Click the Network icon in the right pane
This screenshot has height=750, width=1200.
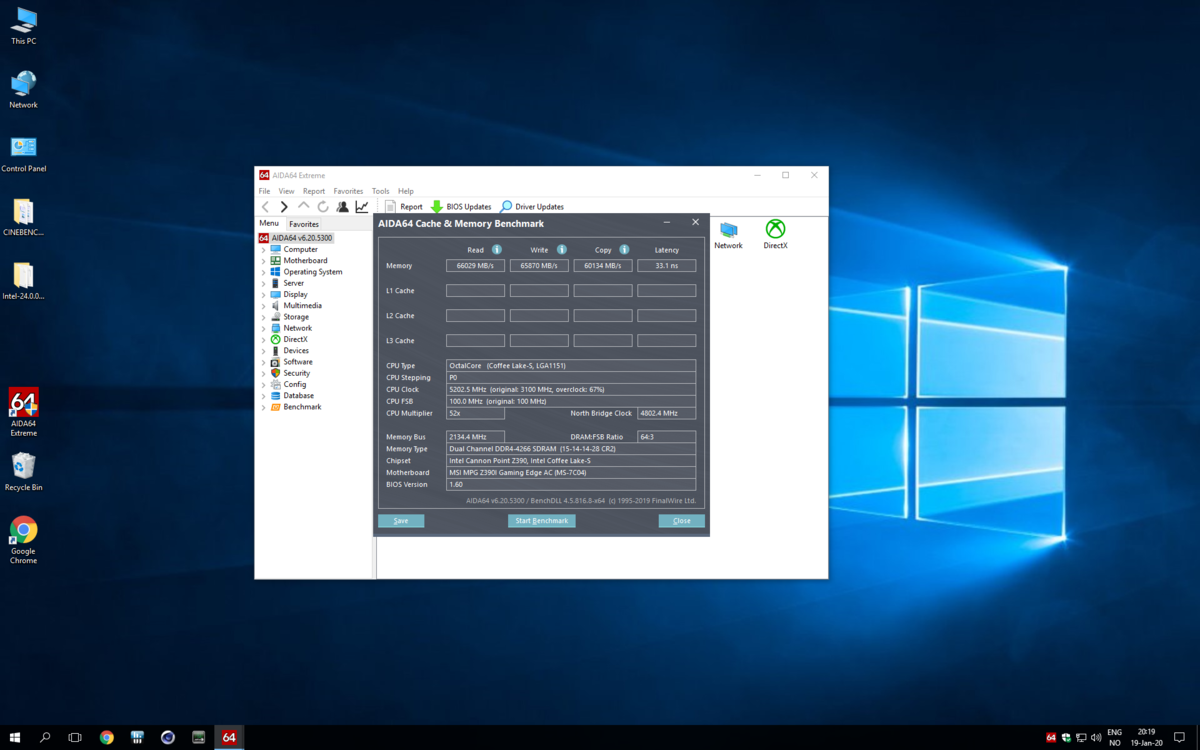[x=728, y=235]
